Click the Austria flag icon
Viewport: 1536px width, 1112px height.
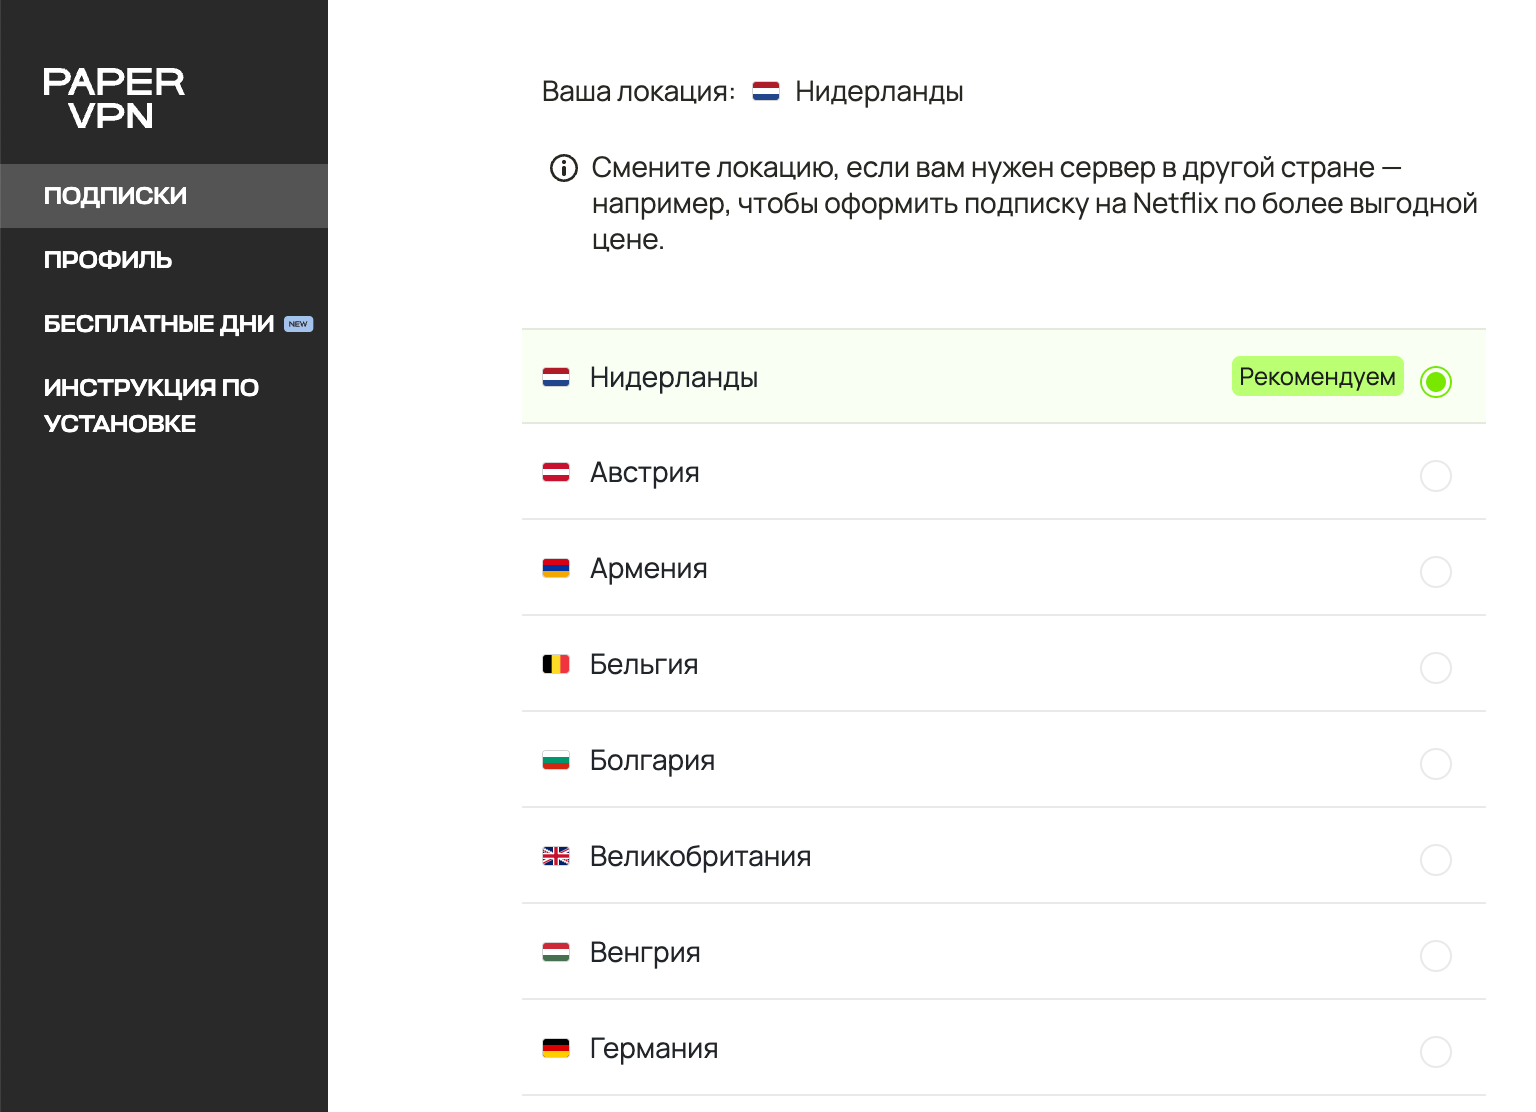click(x=556, y=472)
